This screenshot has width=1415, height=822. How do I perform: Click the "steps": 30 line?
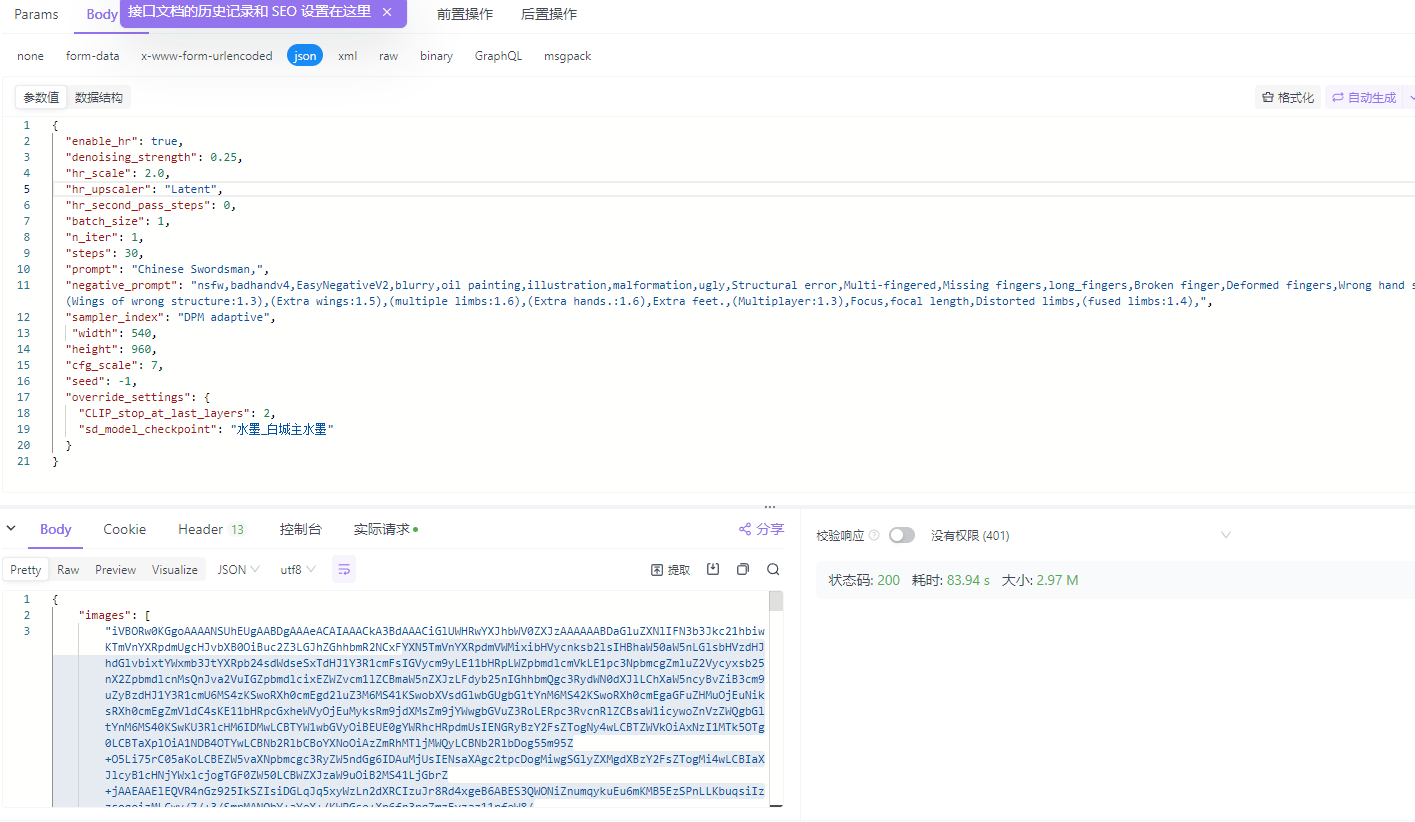[x=104, y=253]
